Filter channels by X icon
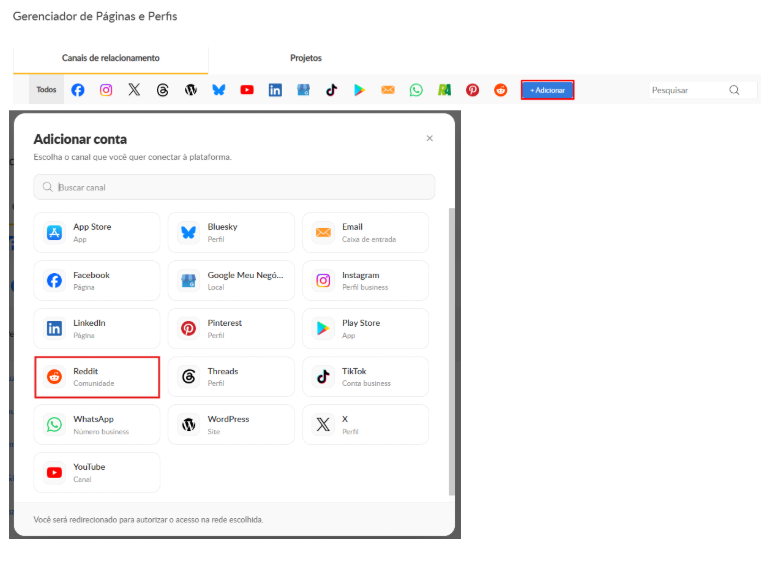This screenshot has width=770, height=562. click(x=134, y=90)
